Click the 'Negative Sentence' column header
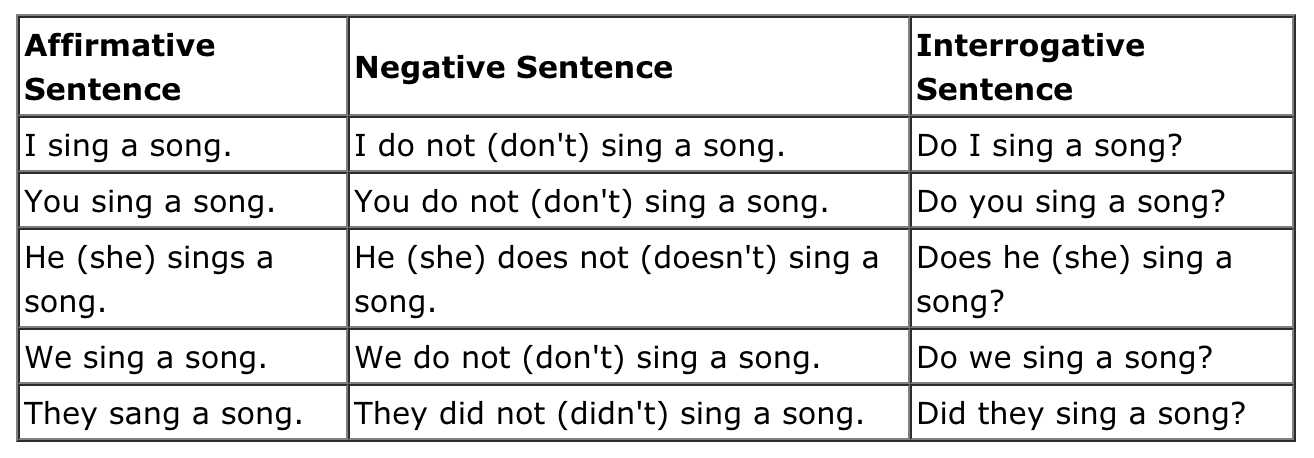Viewport: 1314px width, 458px height. tap(514, 67)
